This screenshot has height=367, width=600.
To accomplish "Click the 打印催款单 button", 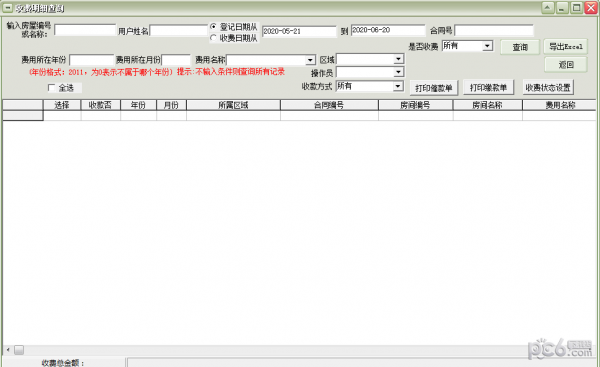I will (x=434, y=88).
